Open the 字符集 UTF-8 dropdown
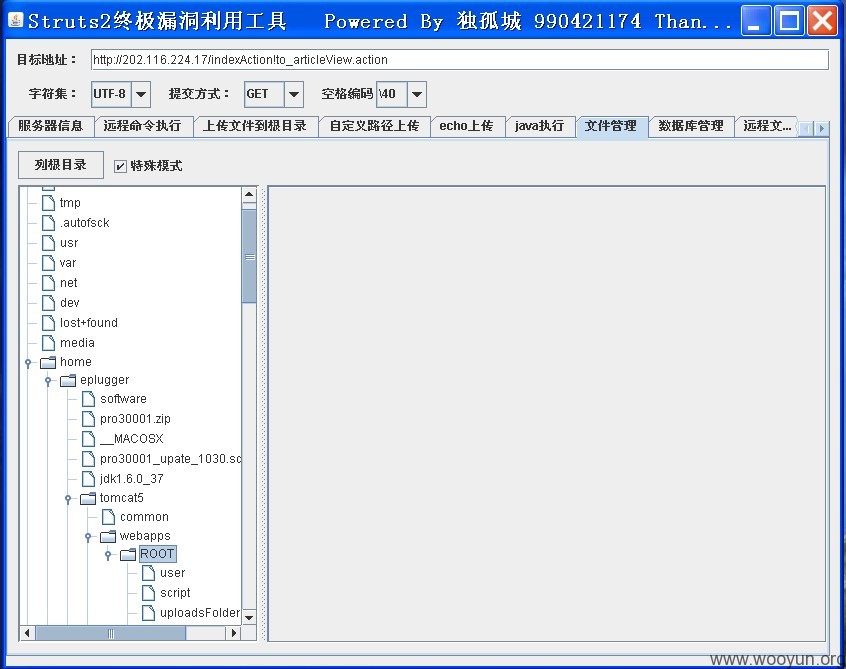Viewport: 846px width, 669px height. click(141, 94)
